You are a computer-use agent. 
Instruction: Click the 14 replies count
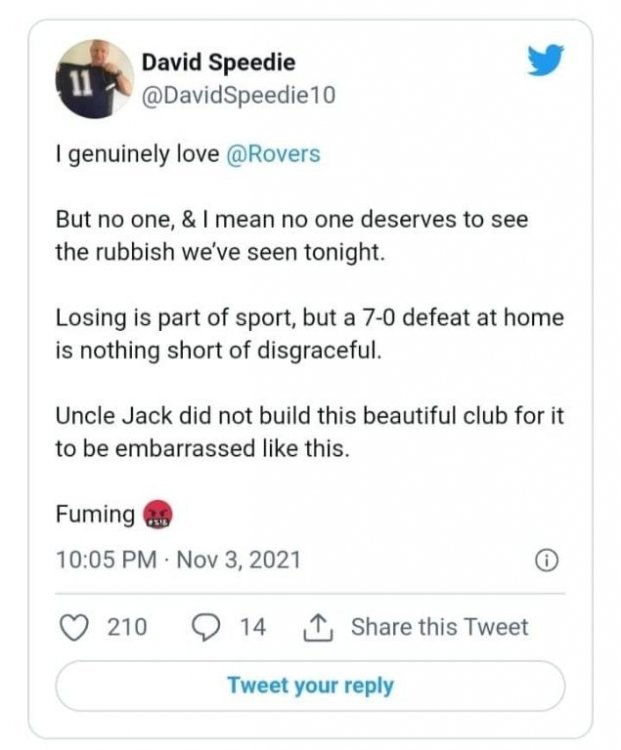[x=253, y=627]
